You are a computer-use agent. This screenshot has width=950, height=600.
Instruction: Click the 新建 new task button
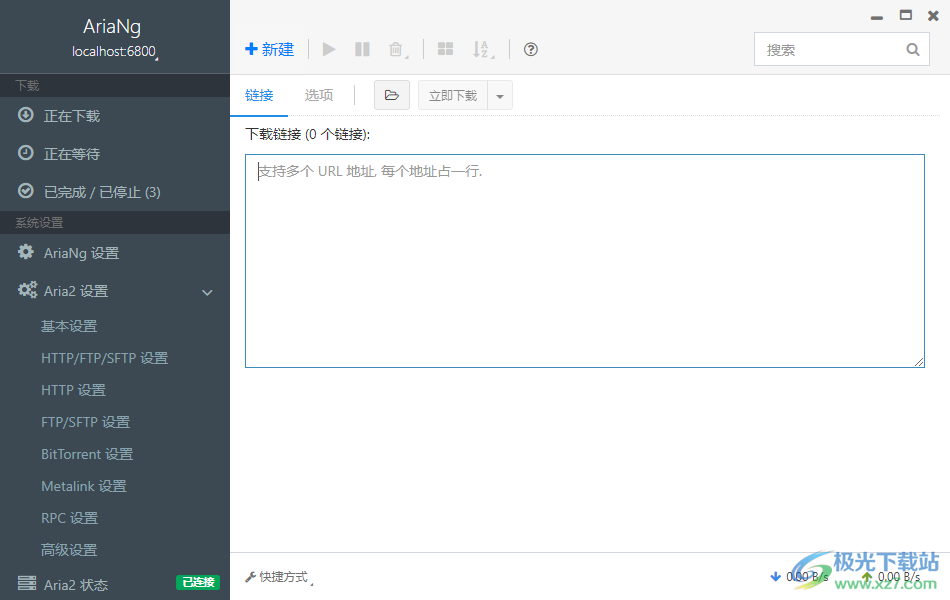coord(270,49)
